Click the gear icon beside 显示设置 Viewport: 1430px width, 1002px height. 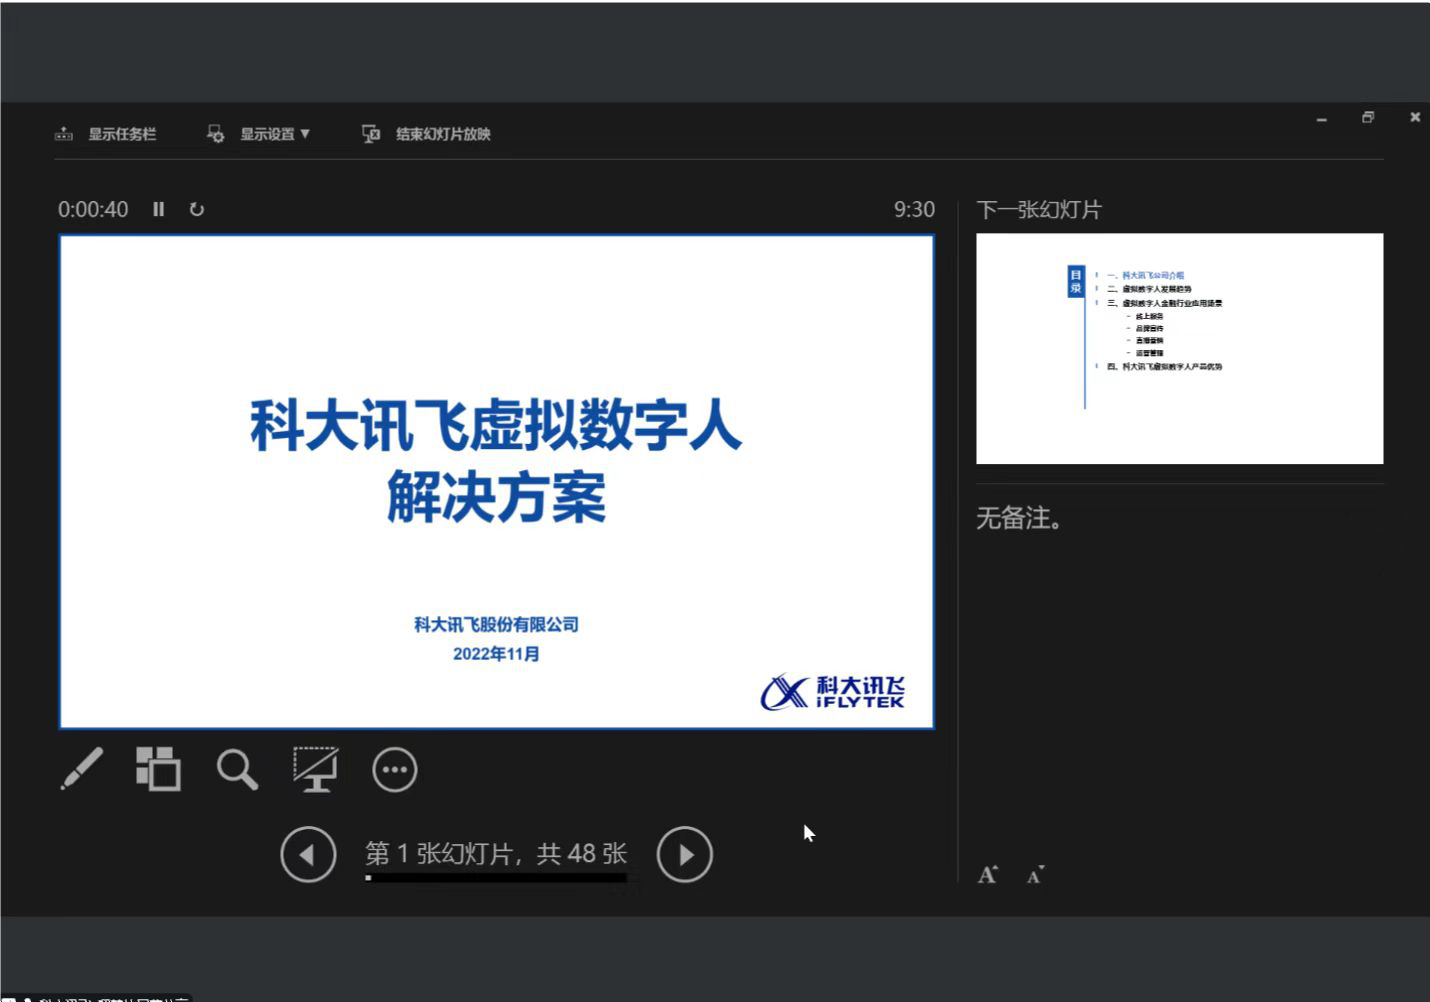(x=215, y=134)
